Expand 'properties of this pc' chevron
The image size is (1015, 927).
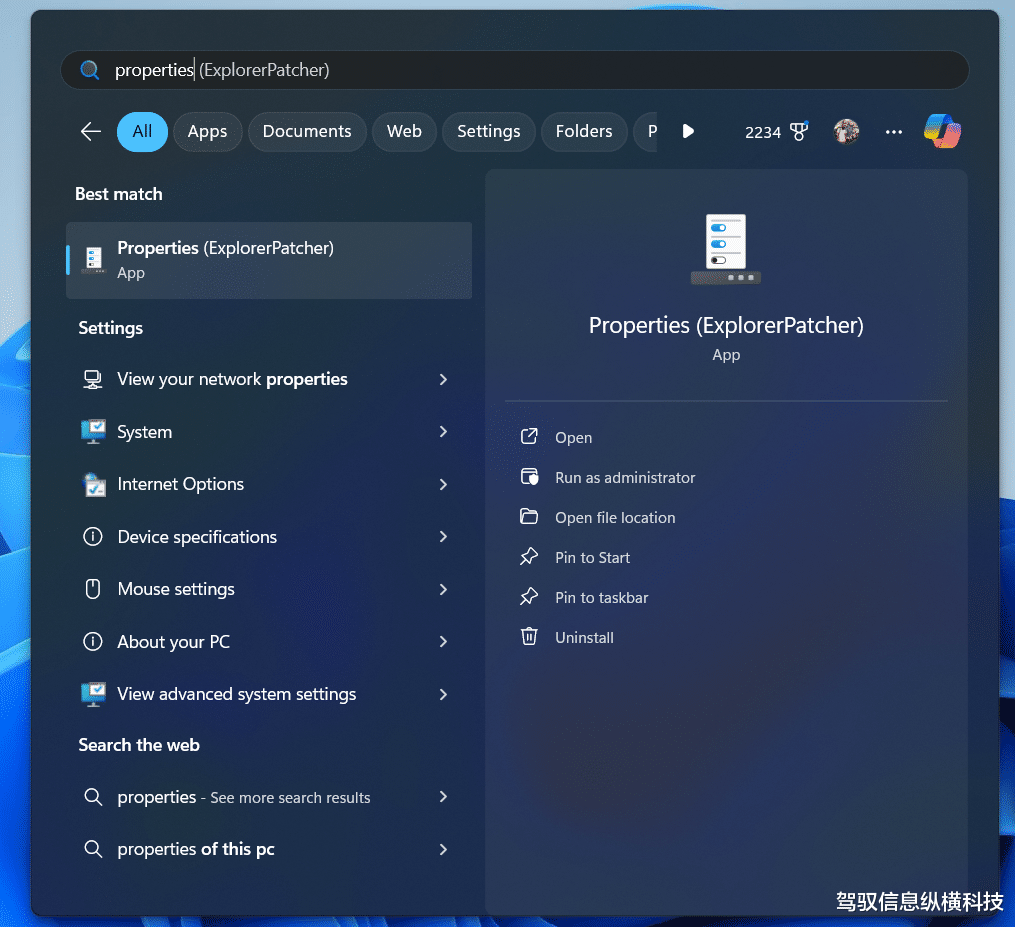[x=443, y=849]
